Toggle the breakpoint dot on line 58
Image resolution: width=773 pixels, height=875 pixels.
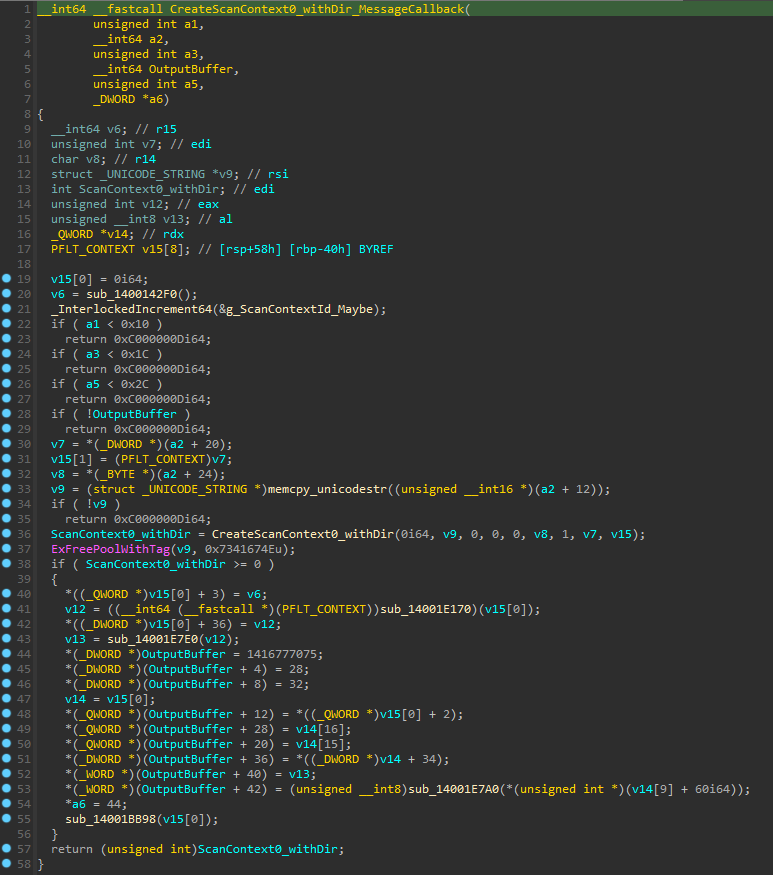tap(7, 863)
